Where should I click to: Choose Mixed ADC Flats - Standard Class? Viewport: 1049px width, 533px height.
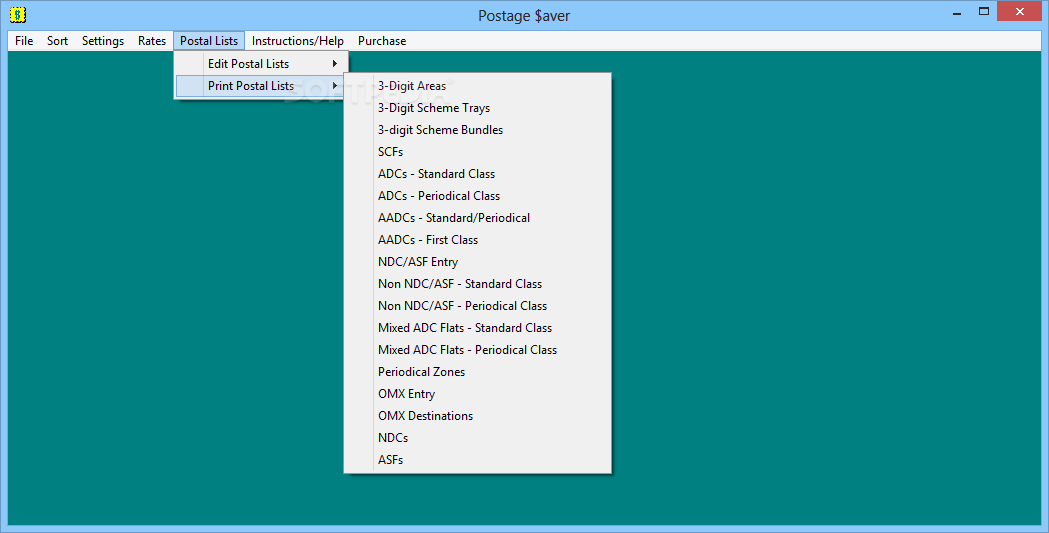click(x=478, y=328)
